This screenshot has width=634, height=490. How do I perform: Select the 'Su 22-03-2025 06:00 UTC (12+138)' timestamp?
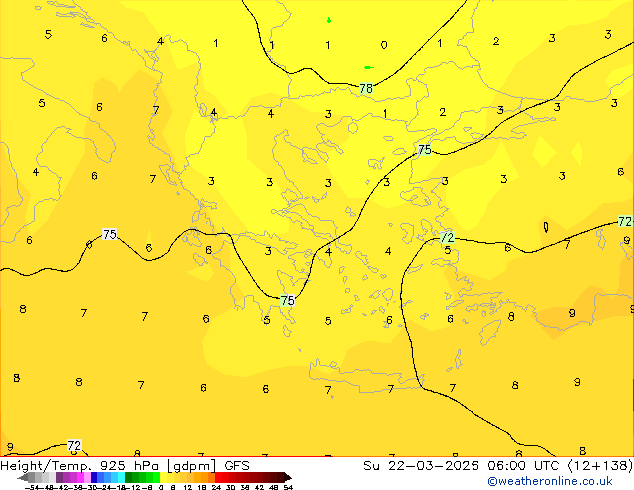[498, 465]
